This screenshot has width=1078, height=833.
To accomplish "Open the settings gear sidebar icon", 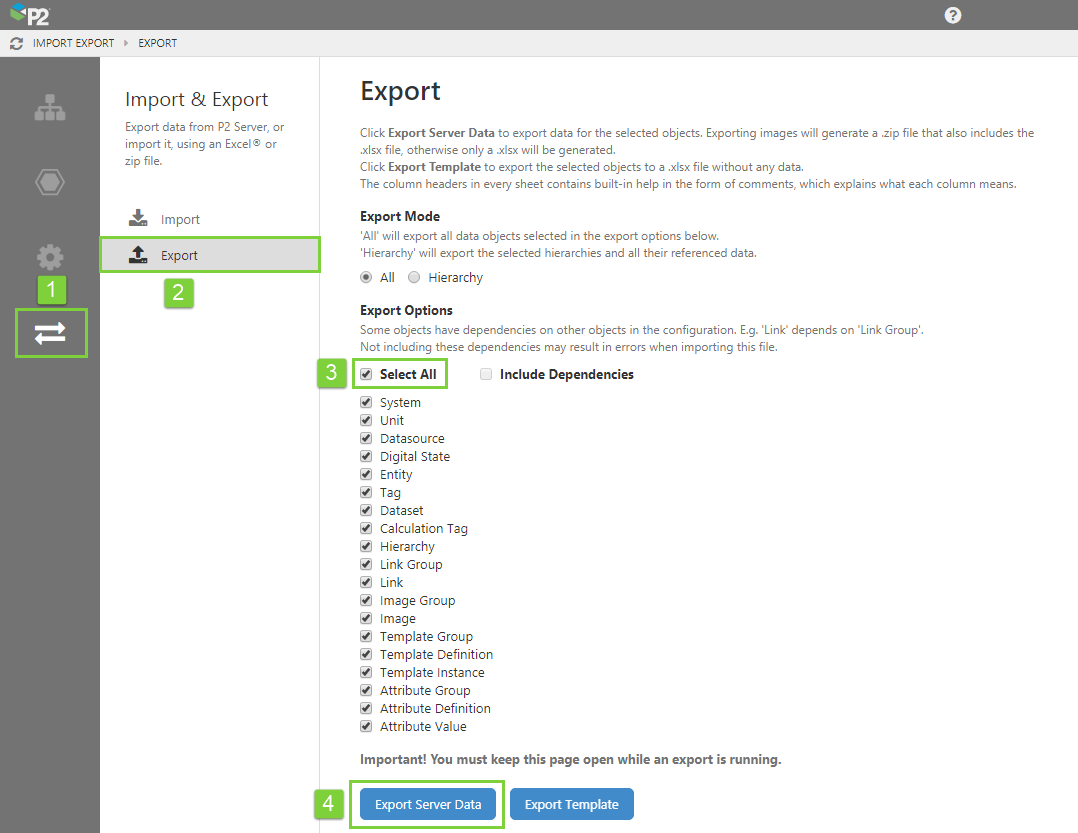I will 50,257.
